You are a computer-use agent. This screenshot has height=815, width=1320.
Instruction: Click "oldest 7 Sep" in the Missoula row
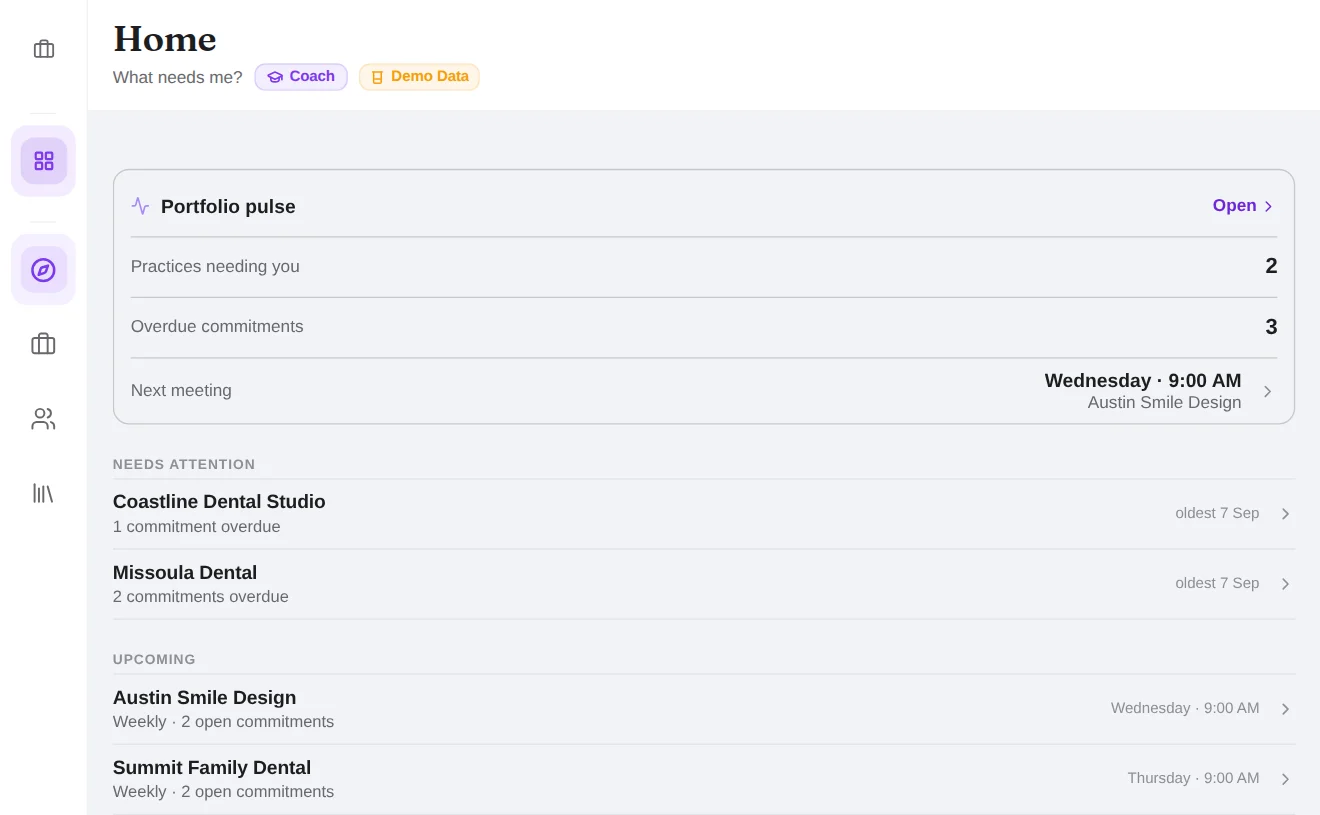pos(1217,583)
